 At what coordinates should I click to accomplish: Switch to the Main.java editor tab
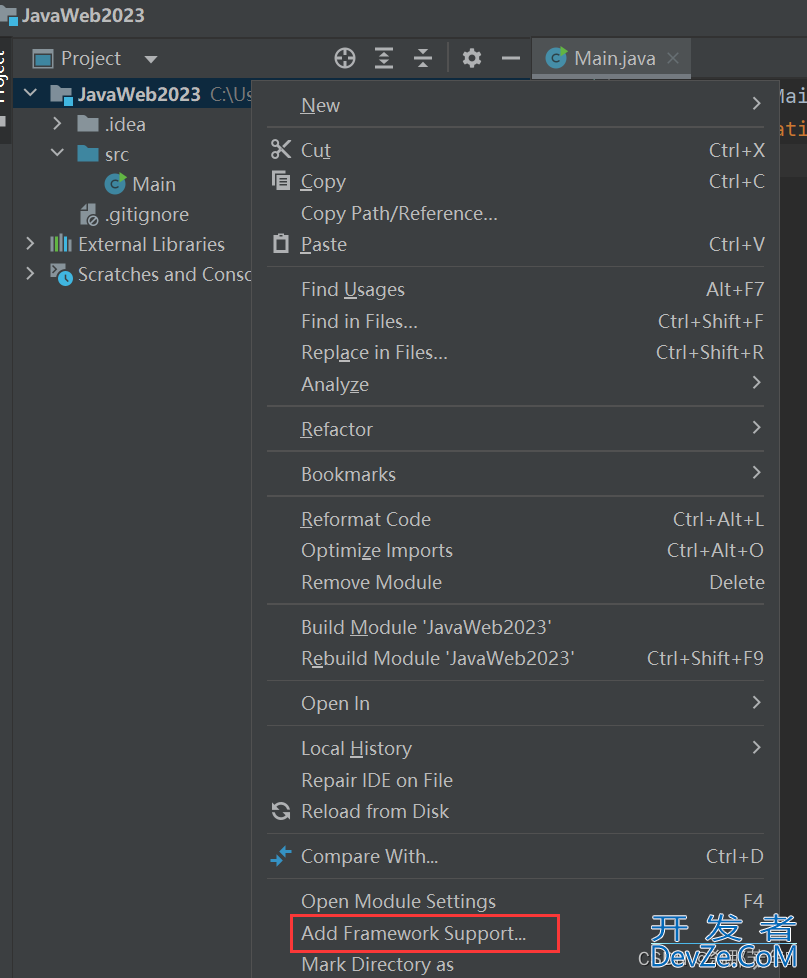[x=611, y=58]
